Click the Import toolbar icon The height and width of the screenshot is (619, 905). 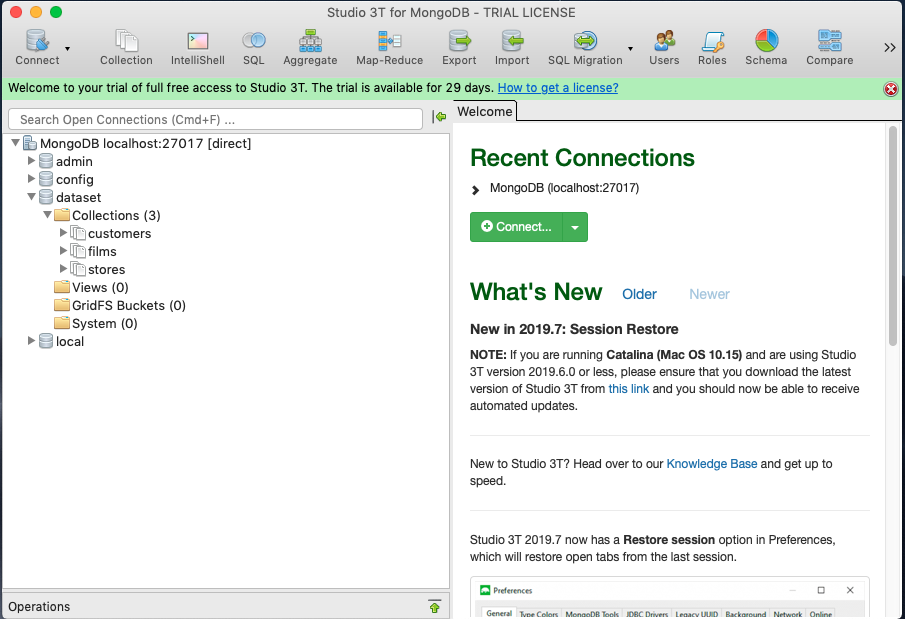pos(512,47)
